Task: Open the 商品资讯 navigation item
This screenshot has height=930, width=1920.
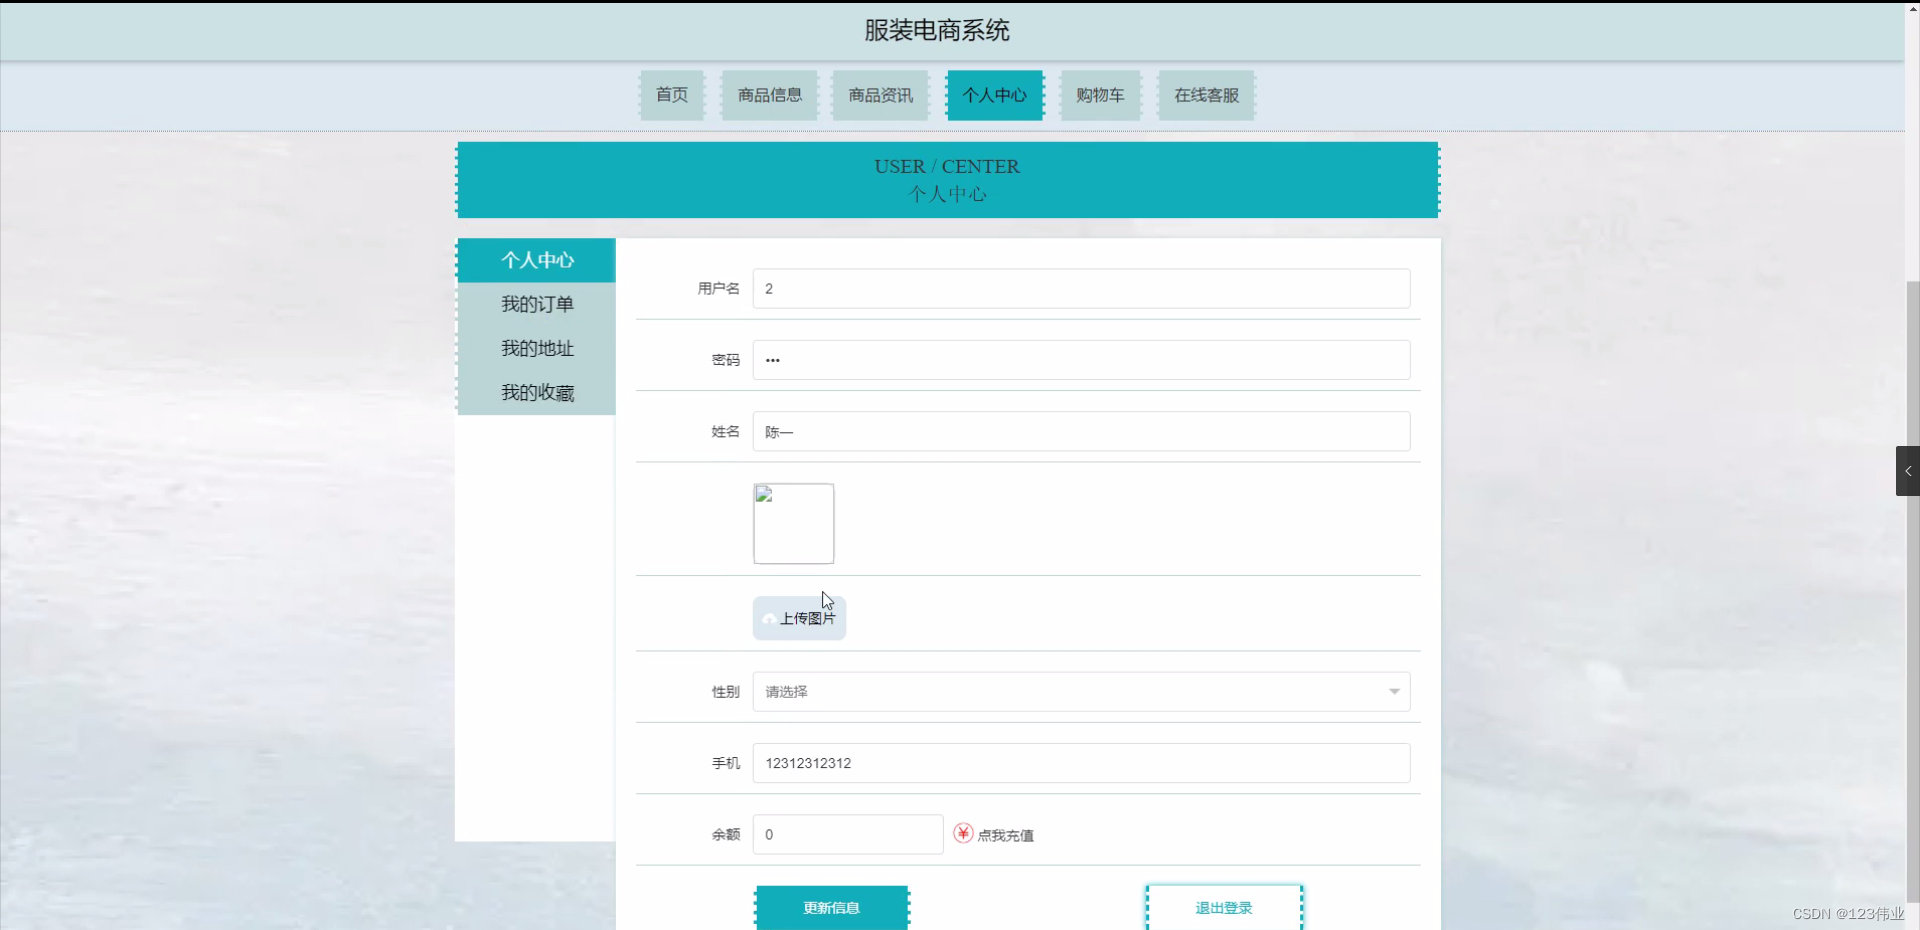Action: point(880,95)
